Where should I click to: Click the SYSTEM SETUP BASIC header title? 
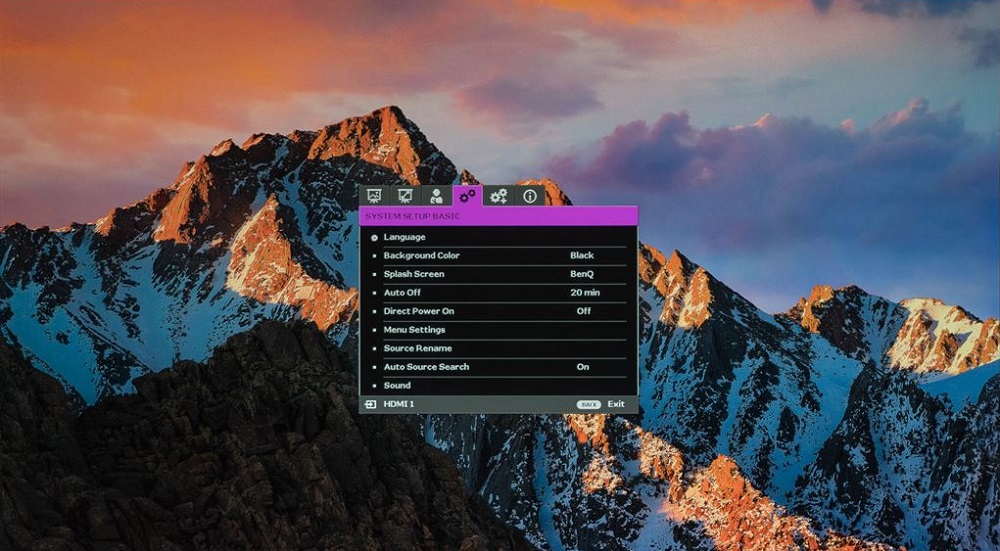click(x=413, y=216)
